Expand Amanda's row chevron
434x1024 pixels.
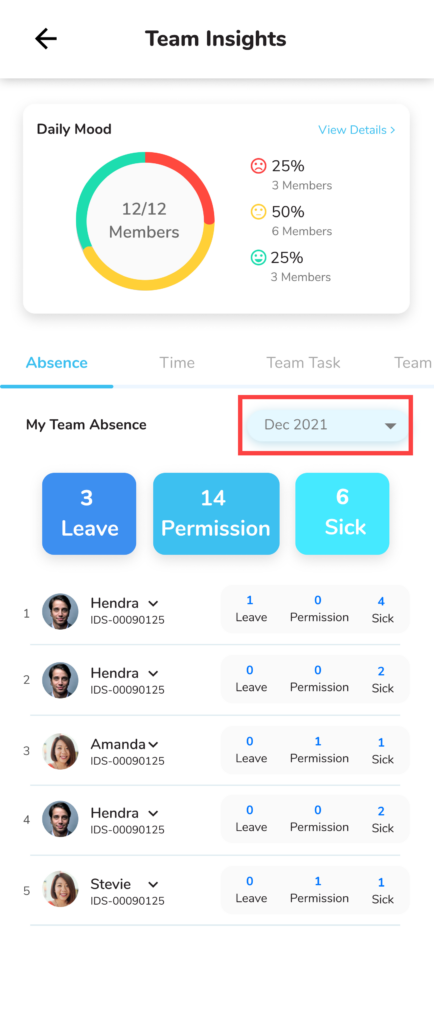click(x=153, y=744)
